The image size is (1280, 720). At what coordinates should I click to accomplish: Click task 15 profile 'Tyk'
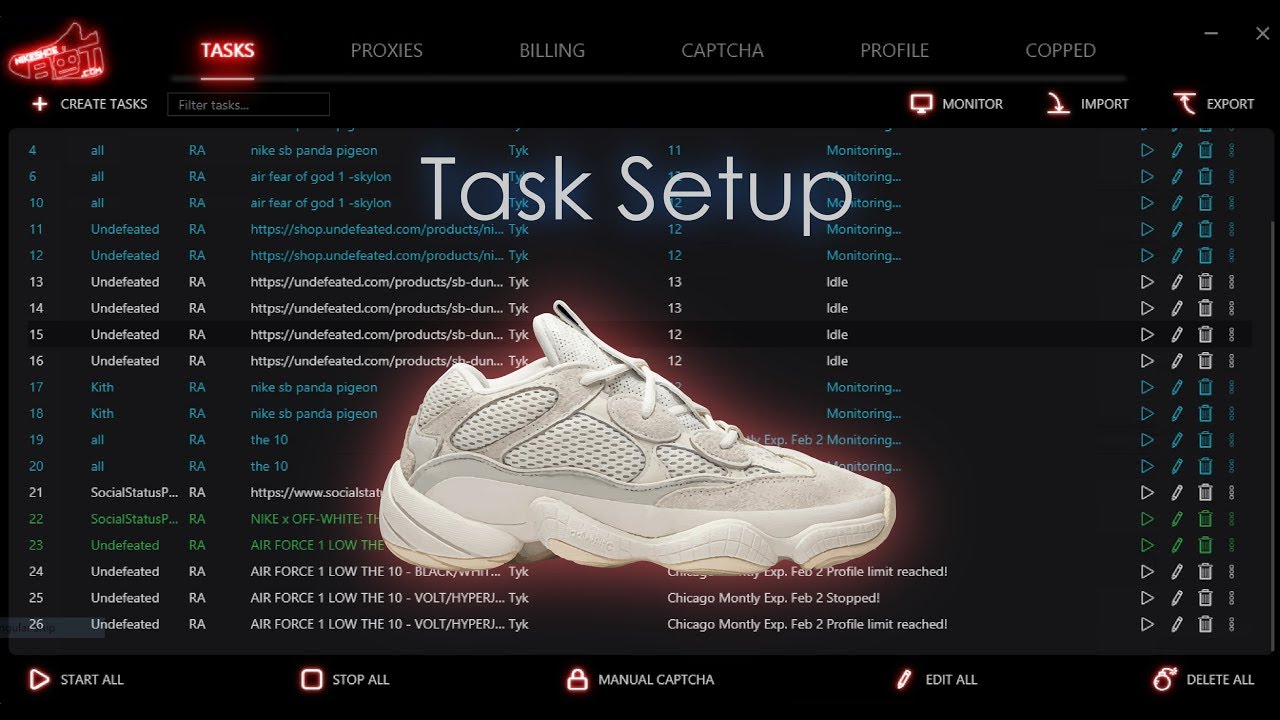[518, 335]
